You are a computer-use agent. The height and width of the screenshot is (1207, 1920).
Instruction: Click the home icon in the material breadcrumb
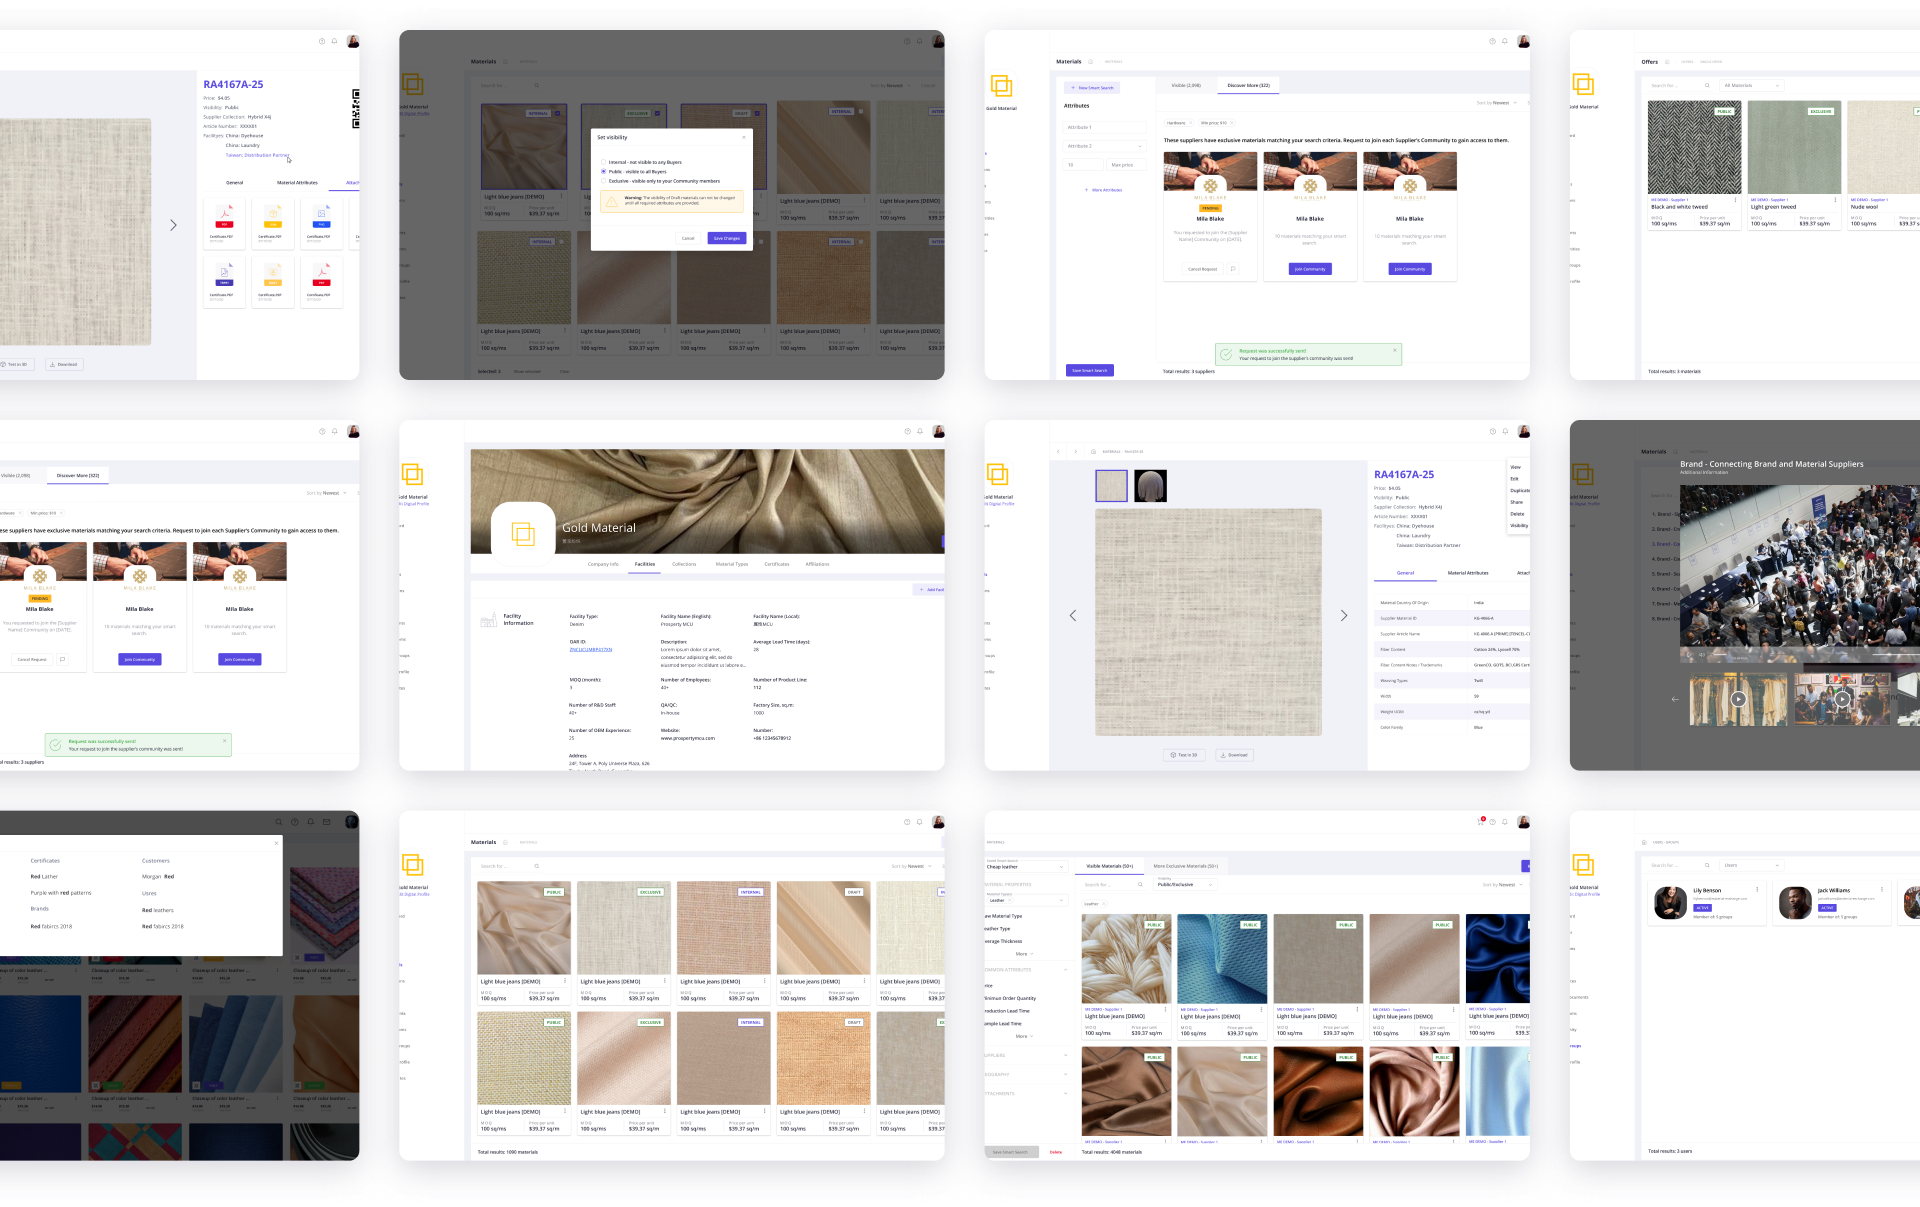click(x=1093, y=451)
